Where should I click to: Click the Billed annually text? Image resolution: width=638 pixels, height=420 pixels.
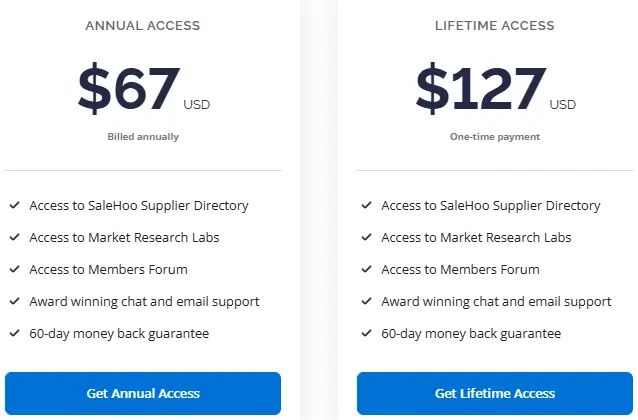(x=143, y=137)
